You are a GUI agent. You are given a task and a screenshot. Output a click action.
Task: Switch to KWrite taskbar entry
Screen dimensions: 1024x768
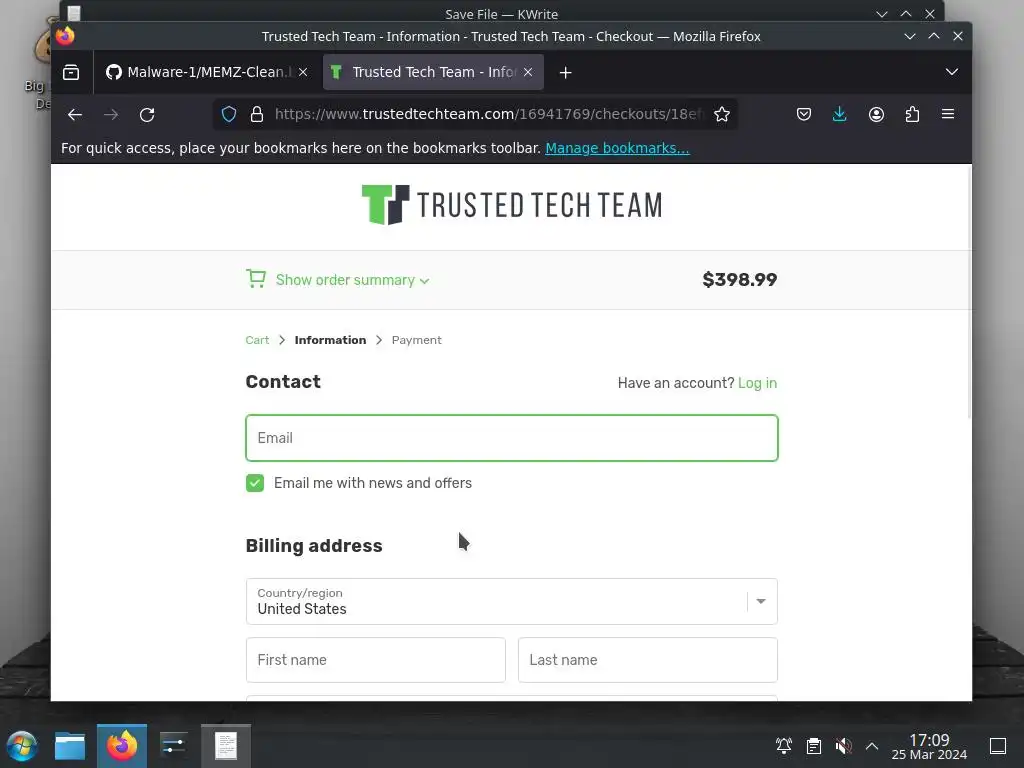click(x=226, y=746)
